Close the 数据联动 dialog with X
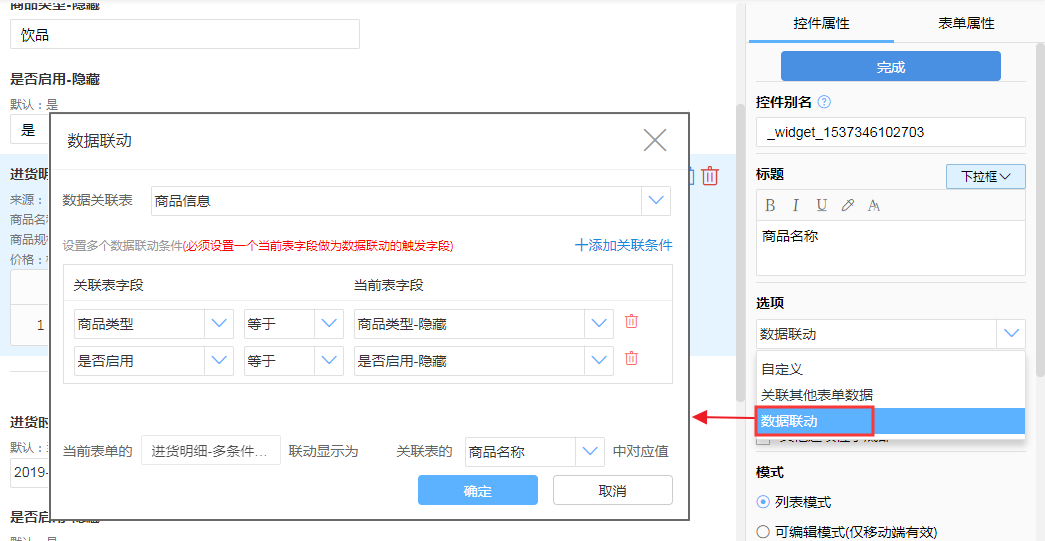Image resolution: width=1045 pixels, height=541 pixels. (655, 140)
